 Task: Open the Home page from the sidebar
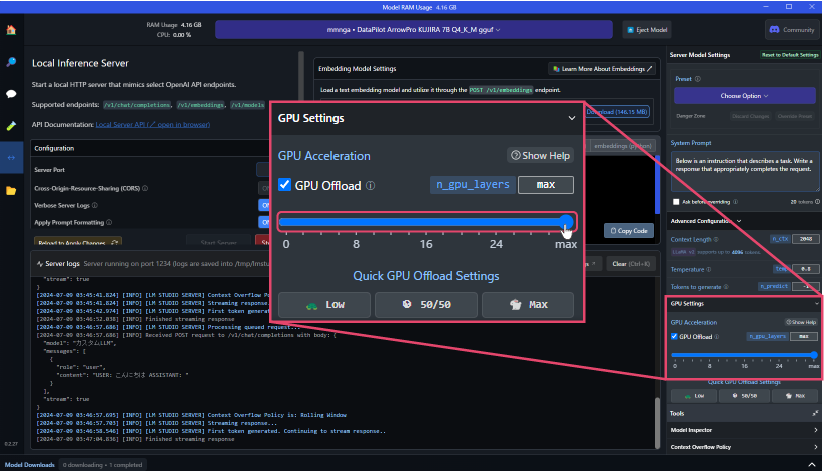point(11,30)
